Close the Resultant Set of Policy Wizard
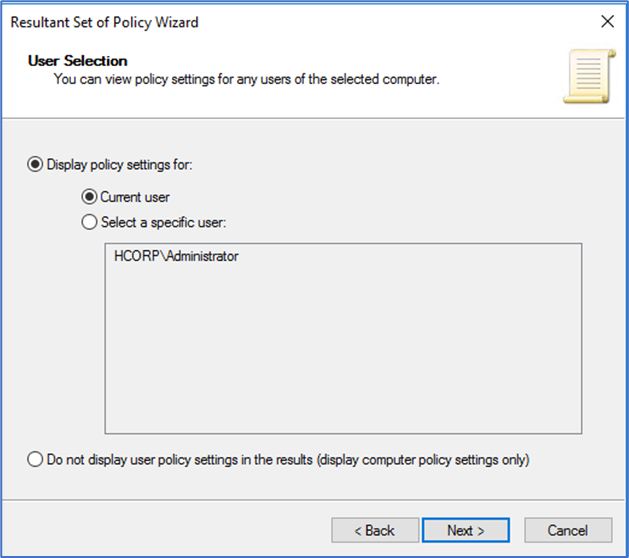This screenshot has height=558, width=629. click(x=606, y=20)
